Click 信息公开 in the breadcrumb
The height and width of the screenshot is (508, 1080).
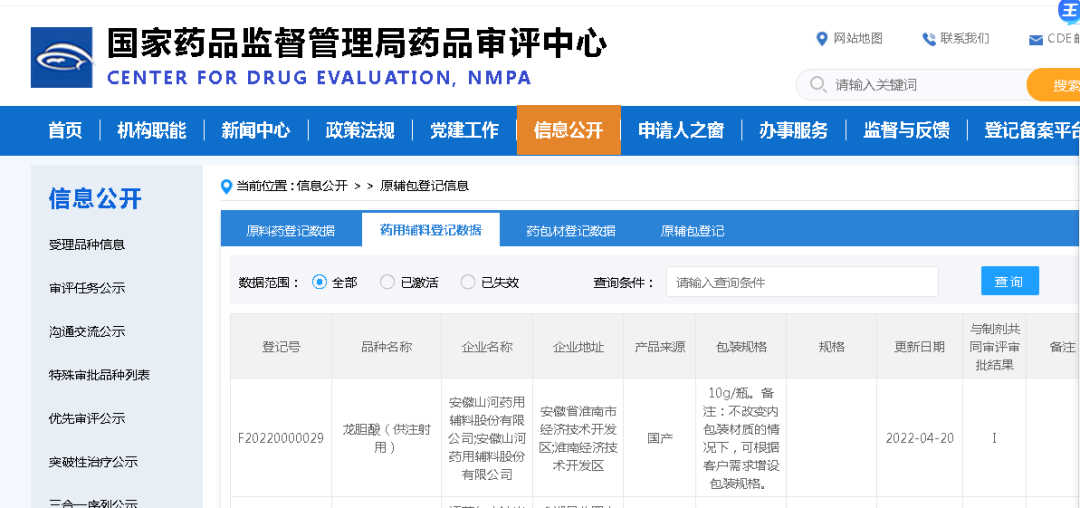(322, 186)
